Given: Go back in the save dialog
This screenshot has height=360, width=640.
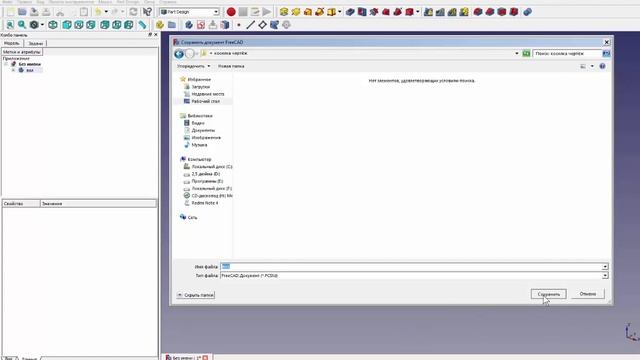Looking at the screenshot, I should click(179, 53).
